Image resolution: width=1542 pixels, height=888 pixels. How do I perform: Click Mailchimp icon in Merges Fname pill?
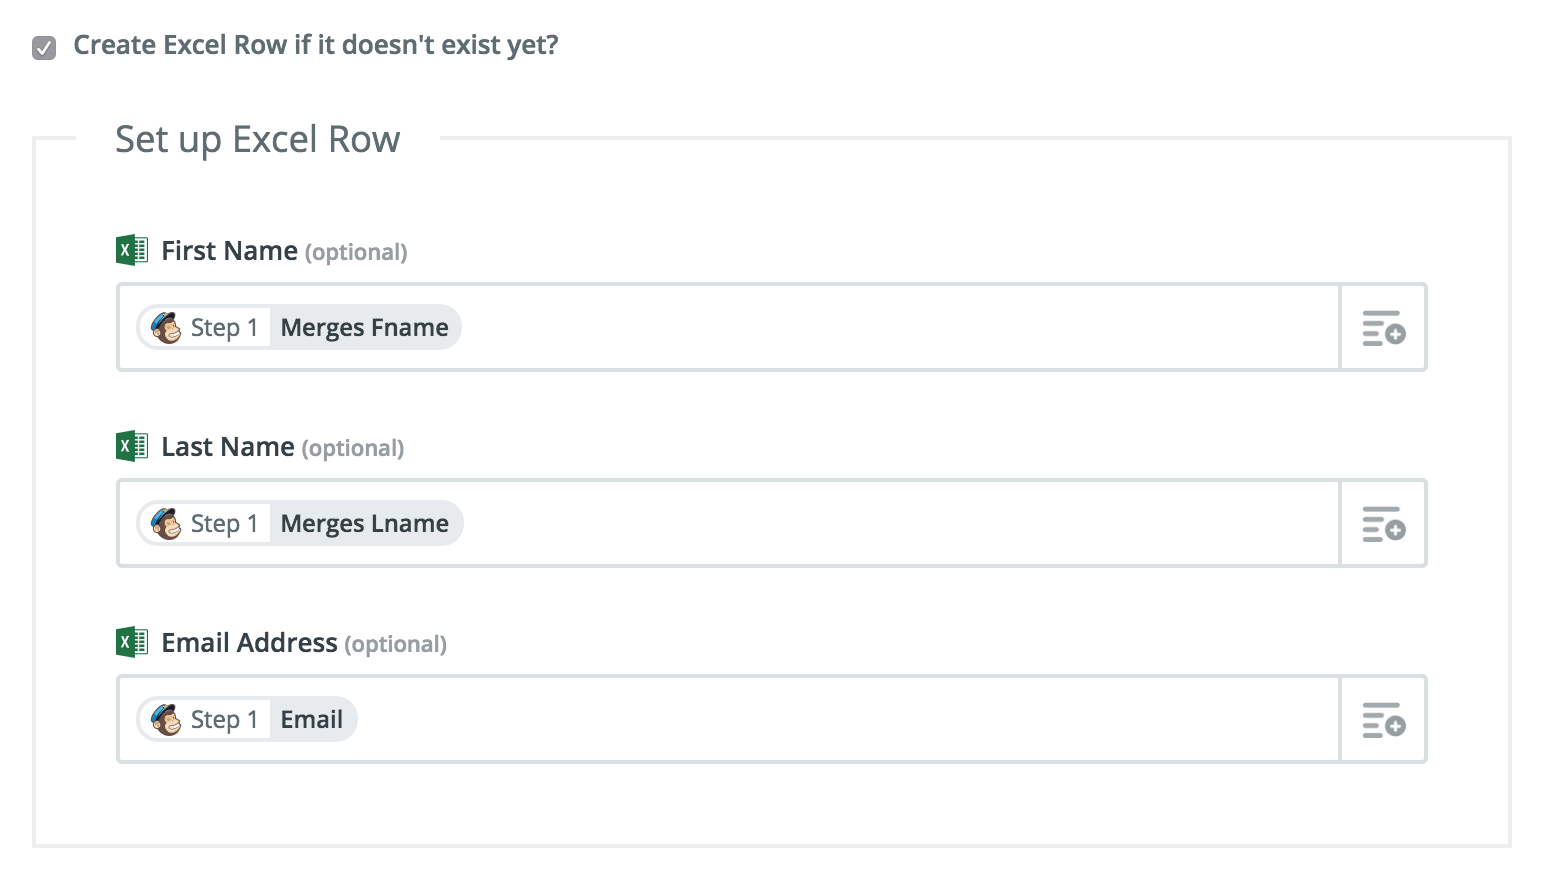point(166,327)
